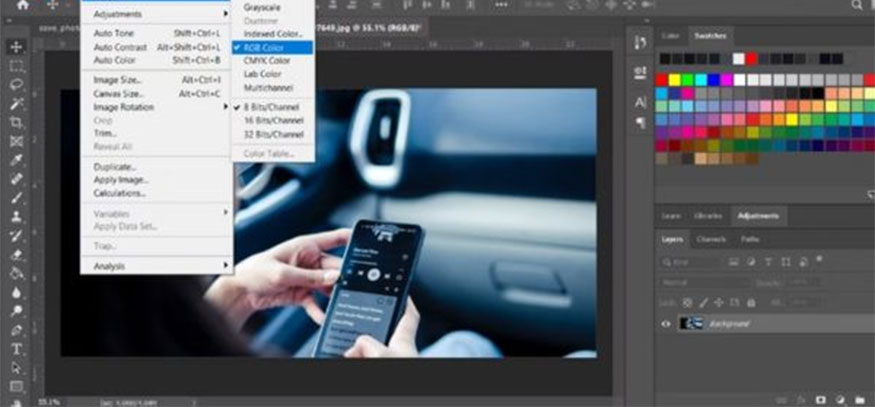Click the Home icon

point(23,5)
